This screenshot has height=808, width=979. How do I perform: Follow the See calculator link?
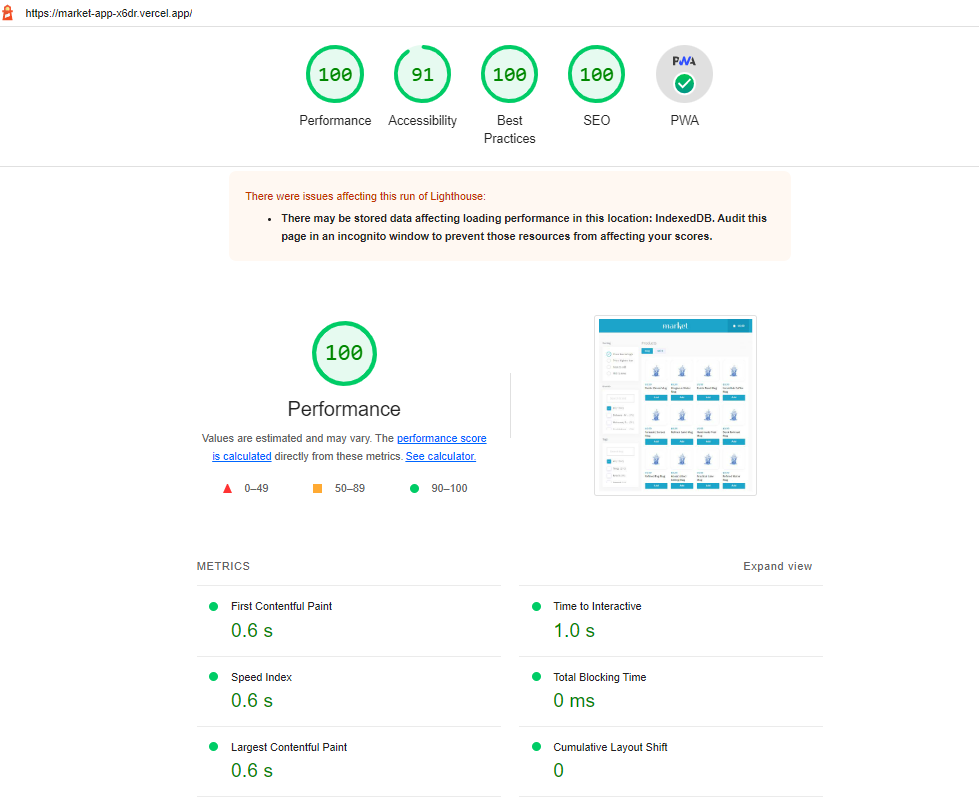[440, 456]
